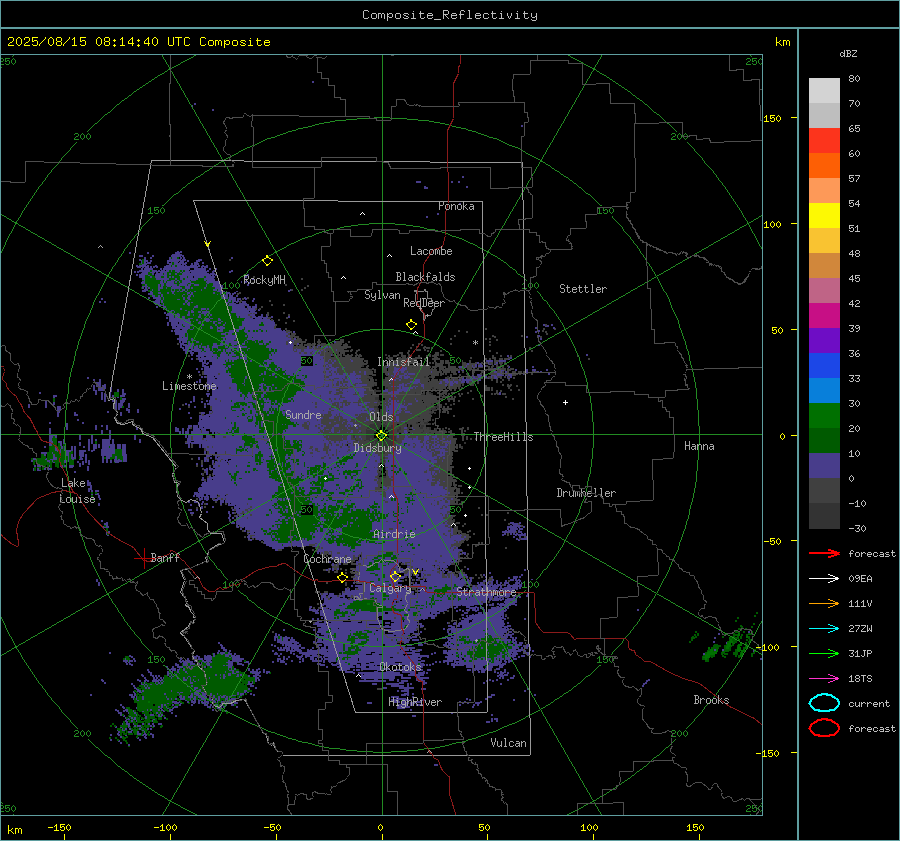Select the orange 111V arrow icon
This screenshot has height=841, width=900.
(824, 603)
